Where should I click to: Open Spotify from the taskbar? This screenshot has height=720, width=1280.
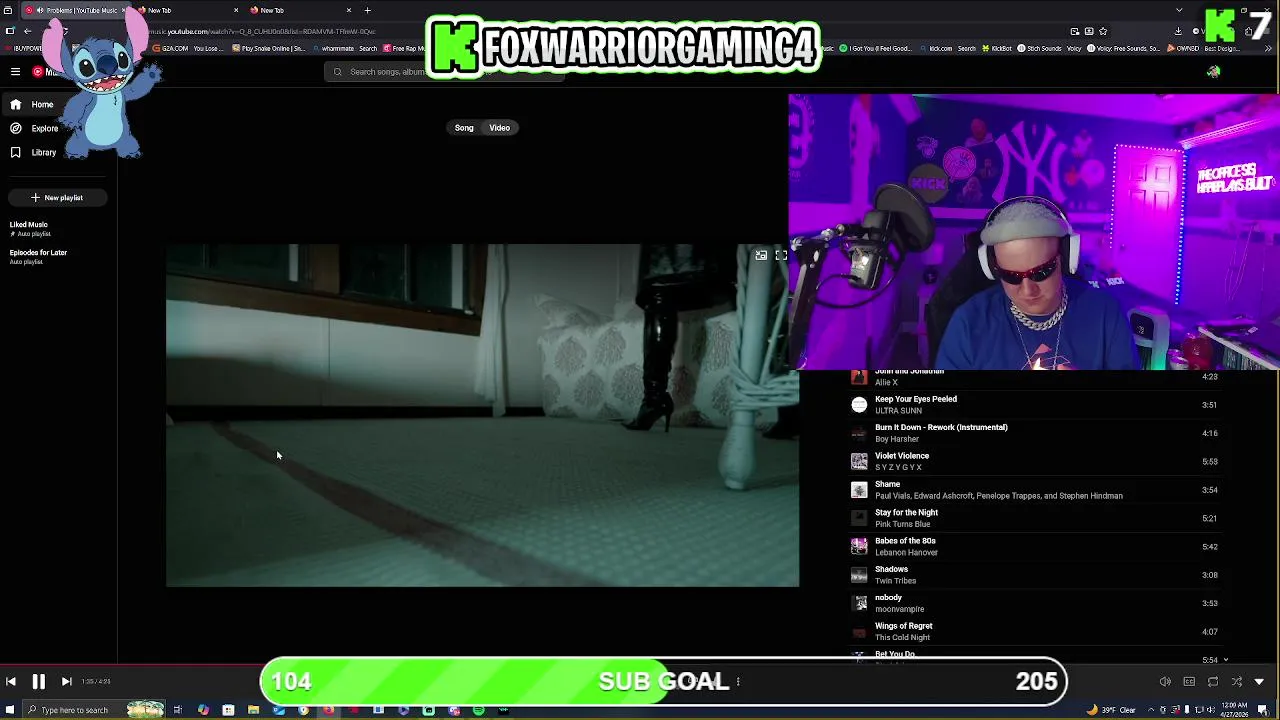479,710
